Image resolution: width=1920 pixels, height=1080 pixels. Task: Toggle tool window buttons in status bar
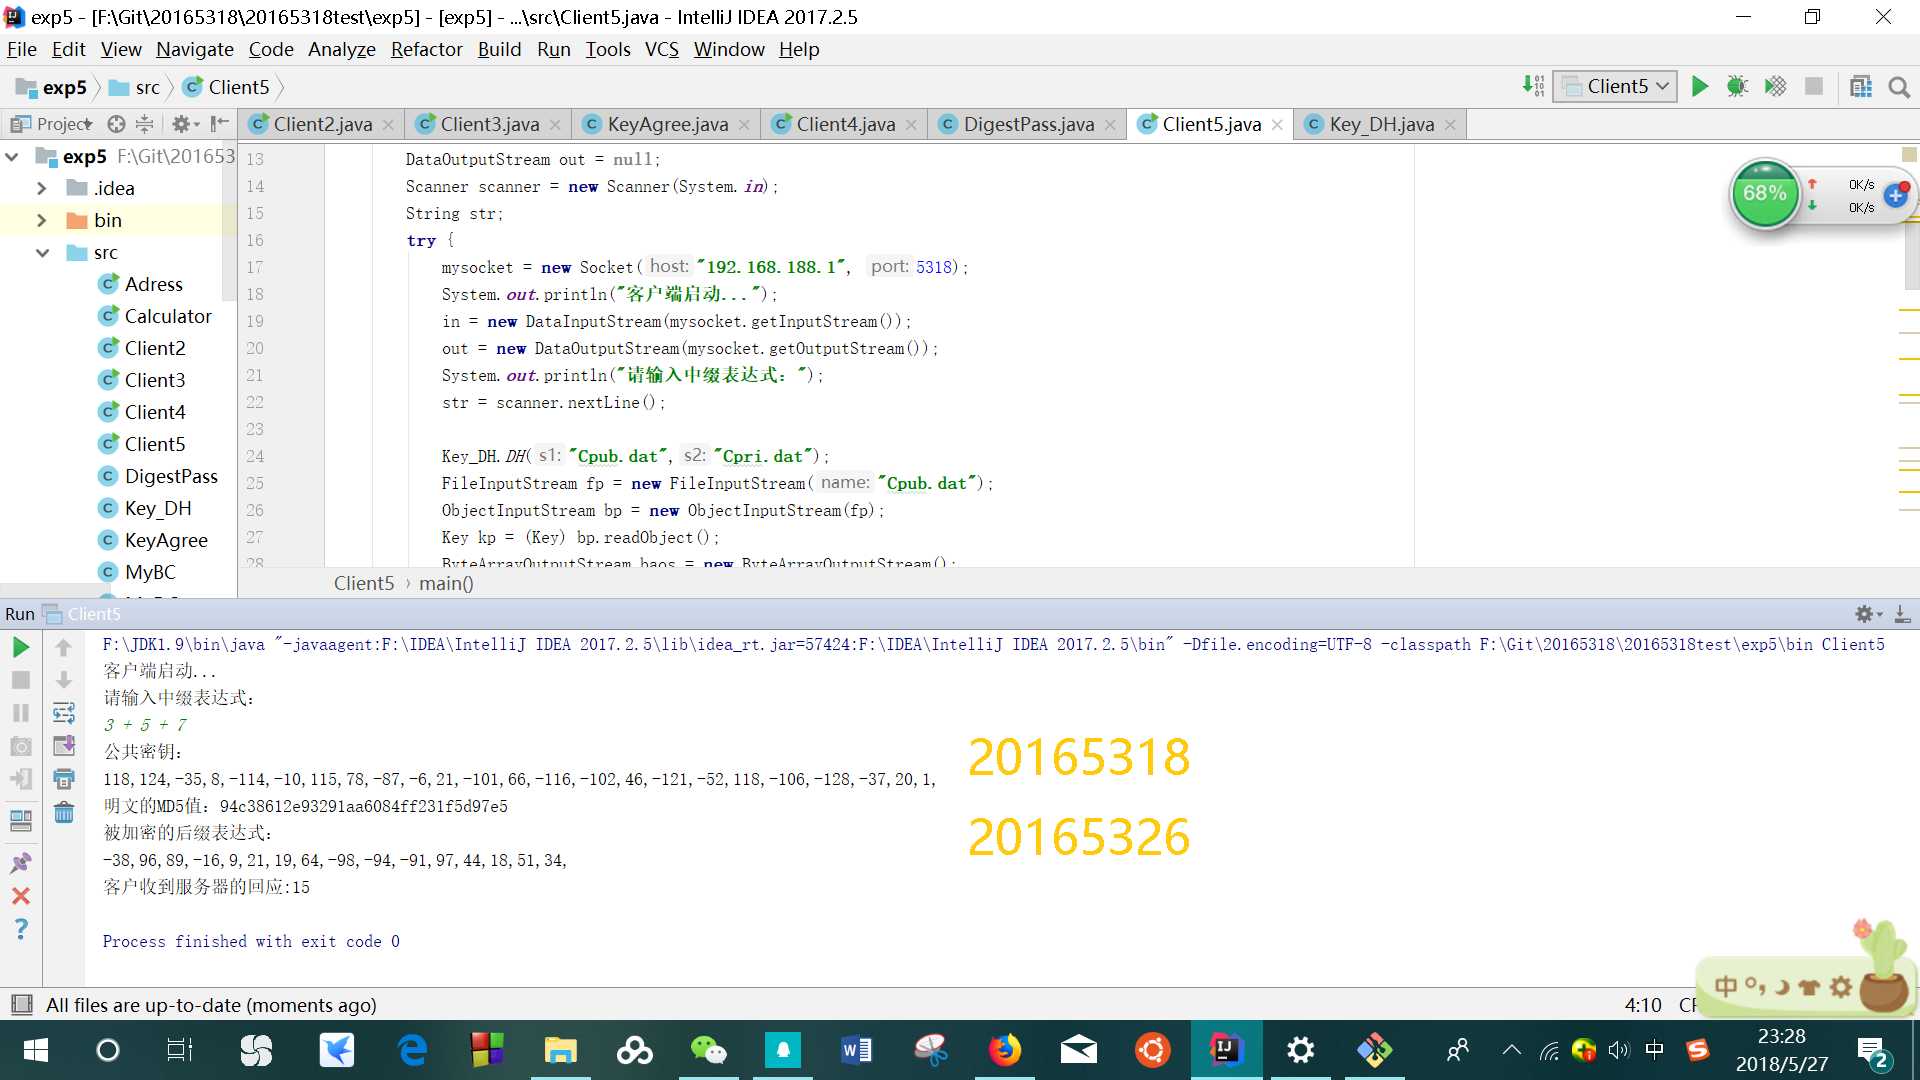point(21,1005)
